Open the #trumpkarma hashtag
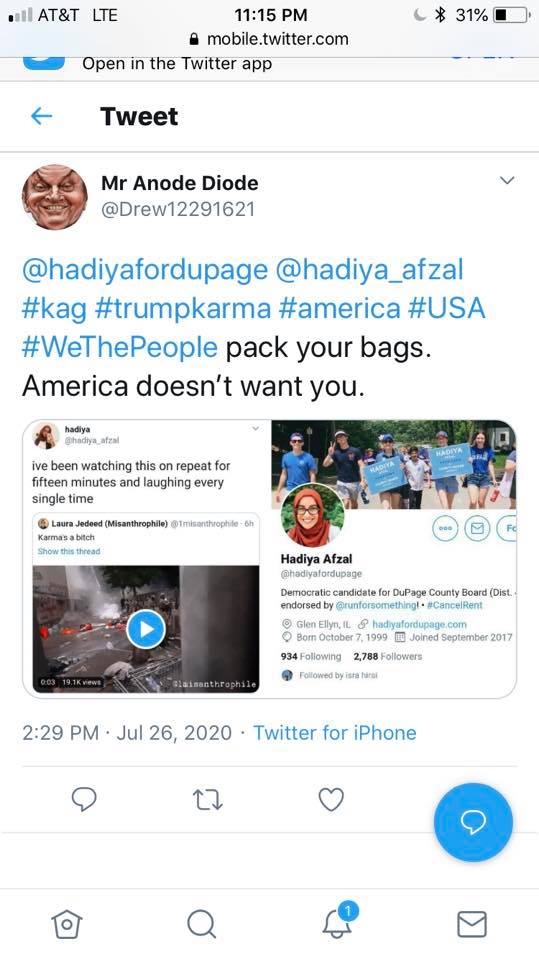Viewport: 539px width, 960px height. coord(183,309)
